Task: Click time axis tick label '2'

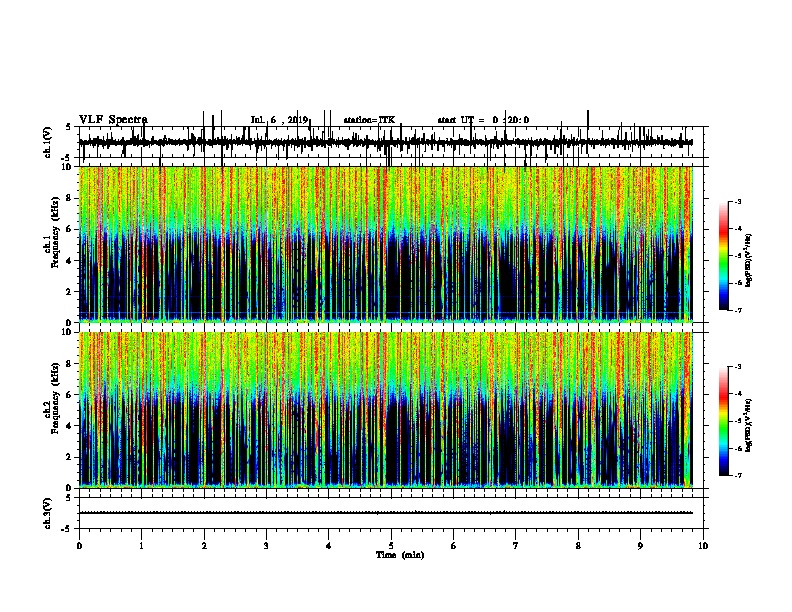Action: 204,546
